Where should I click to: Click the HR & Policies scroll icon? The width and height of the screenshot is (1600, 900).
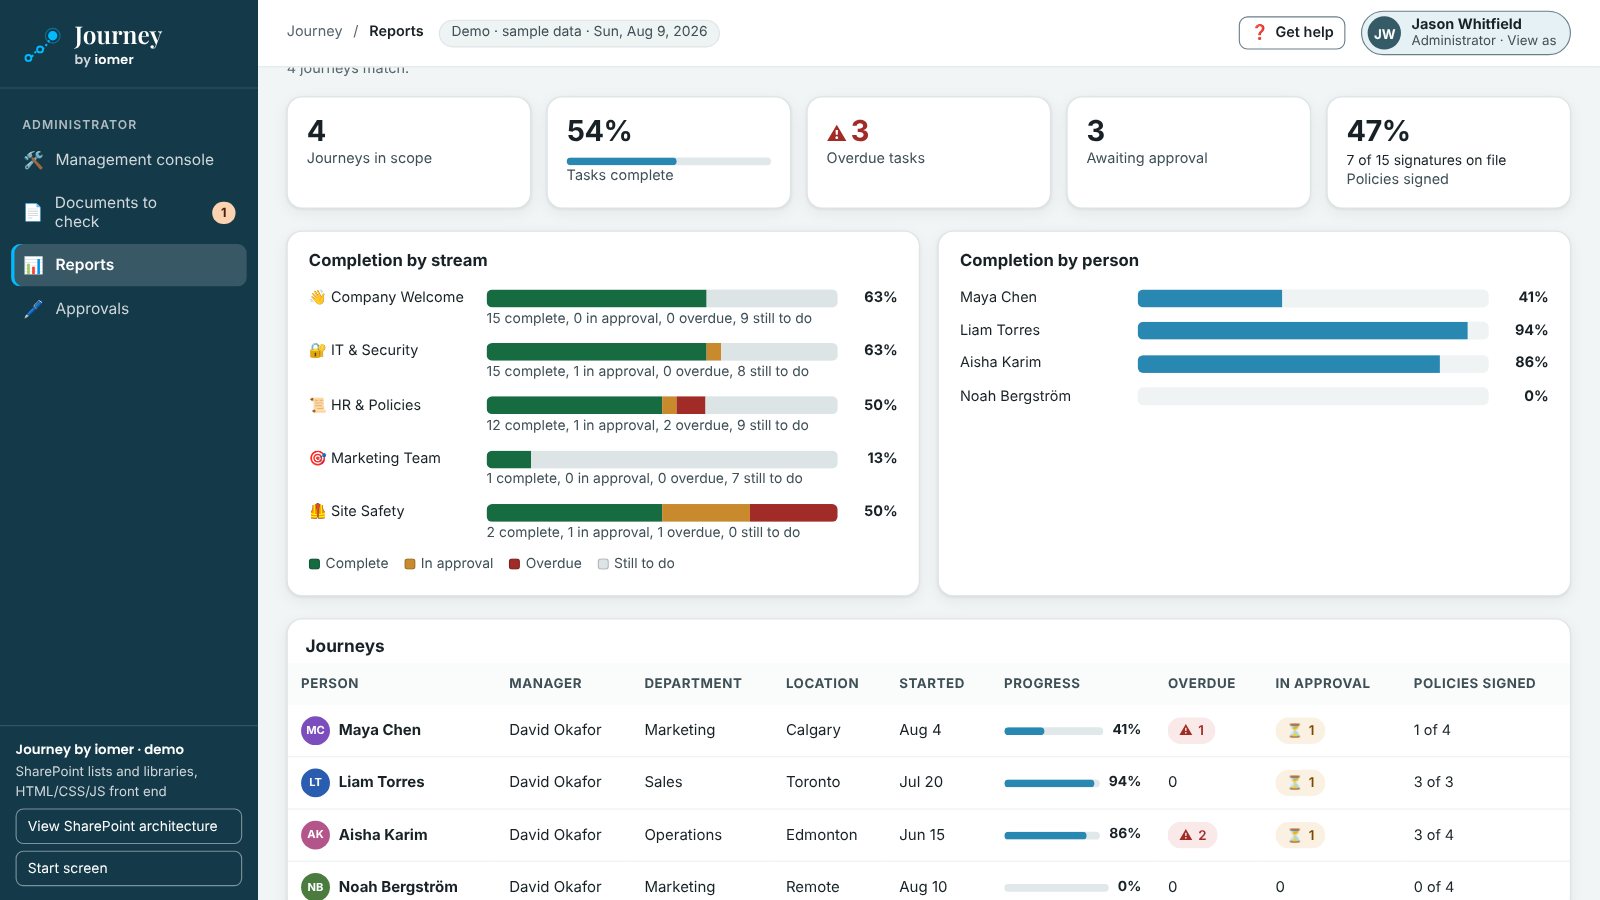[x=317, y=405]
